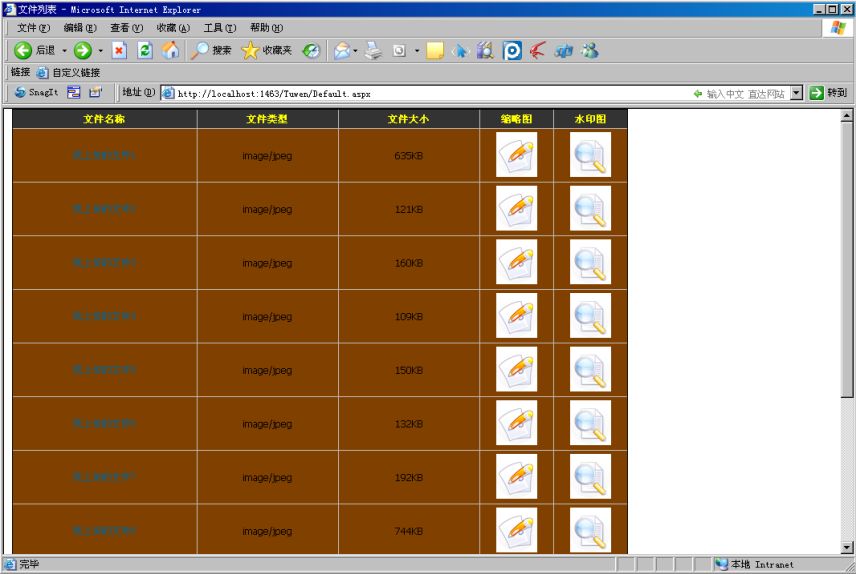Open 水印图 watermark for the 150KB file
The height and width of the screenshot is (574, 856).
(590, 369)
